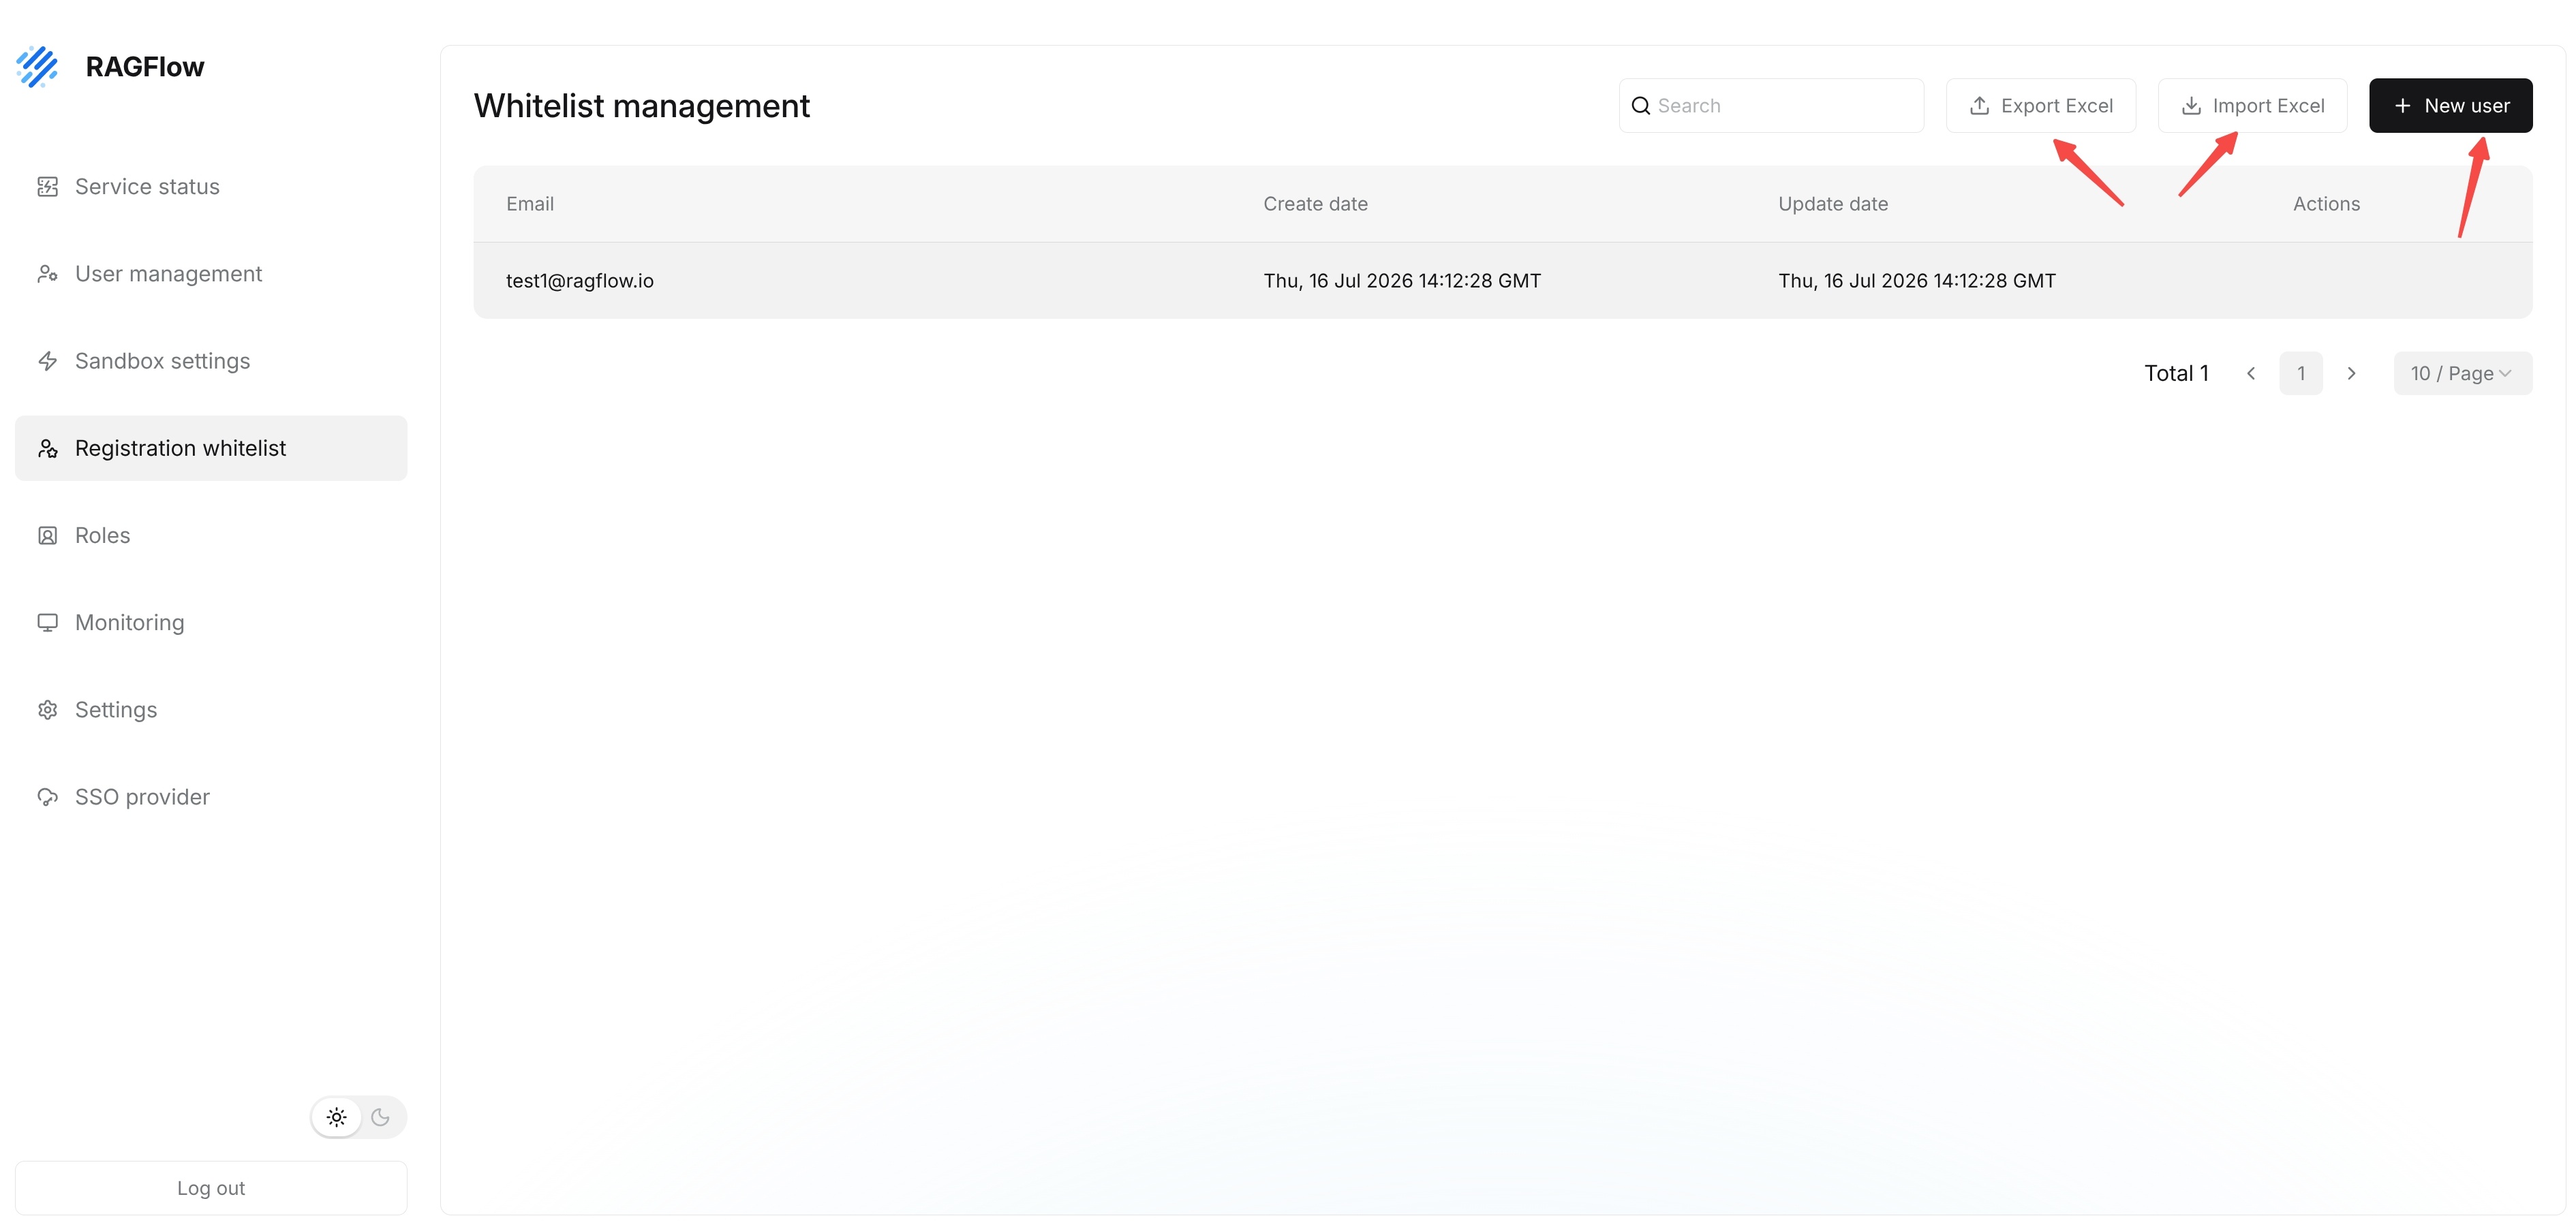2576x1231 pixels.
Task: Click the New user button
Action: 2450,106
